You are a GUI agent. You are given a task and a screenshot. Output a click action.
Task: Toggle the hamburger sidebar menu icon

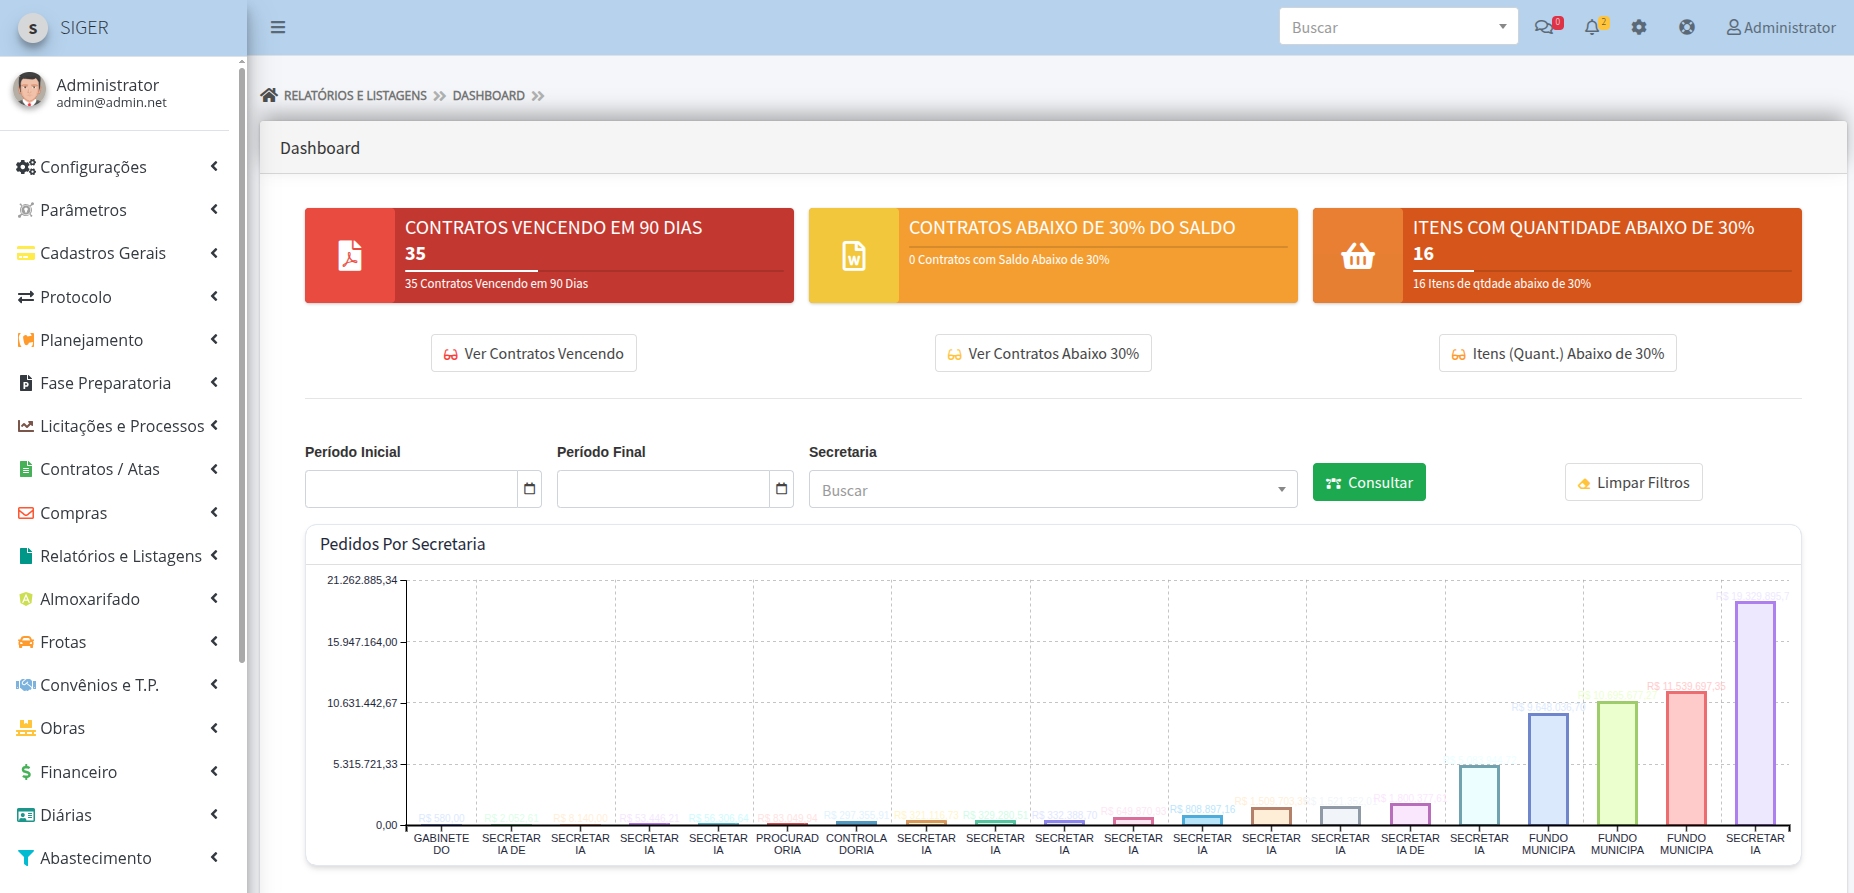pos(278,28)
